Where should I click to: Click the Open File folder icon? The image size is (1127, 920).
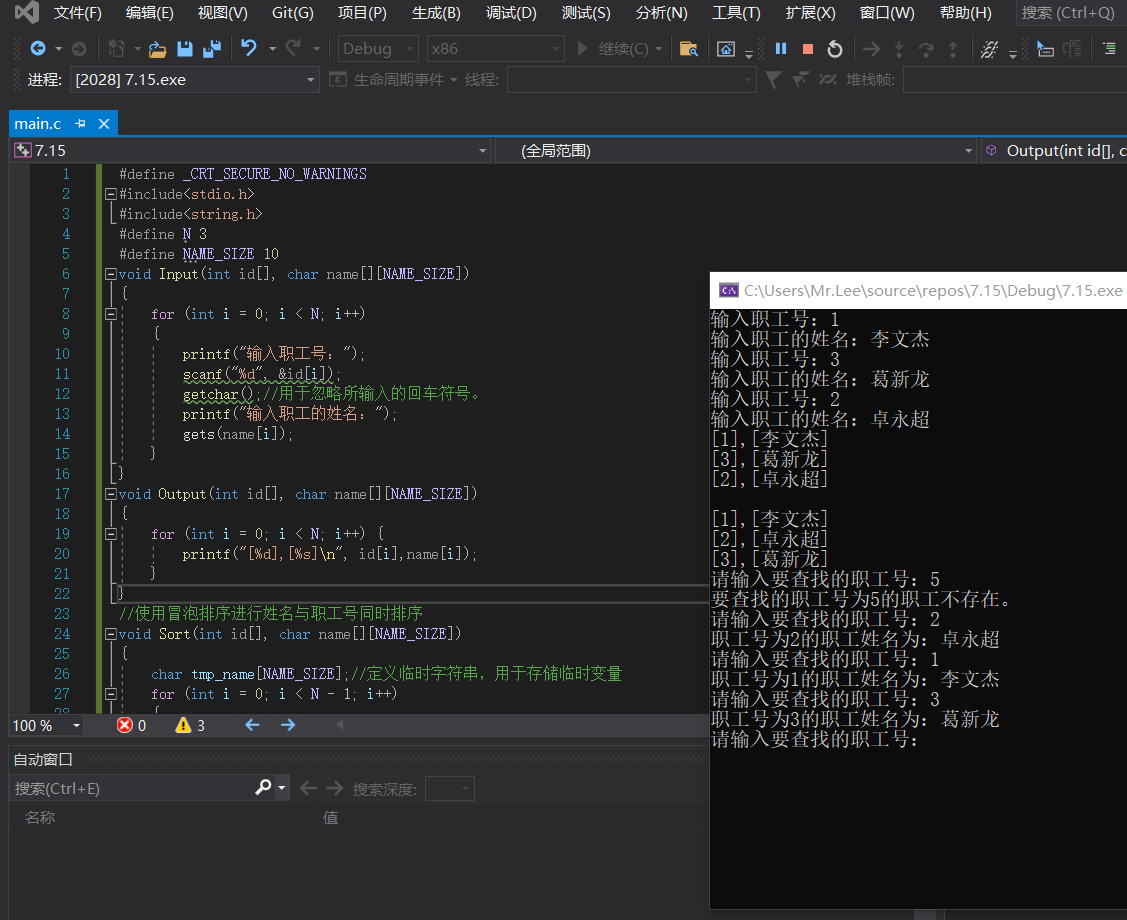tap(157, 48)
